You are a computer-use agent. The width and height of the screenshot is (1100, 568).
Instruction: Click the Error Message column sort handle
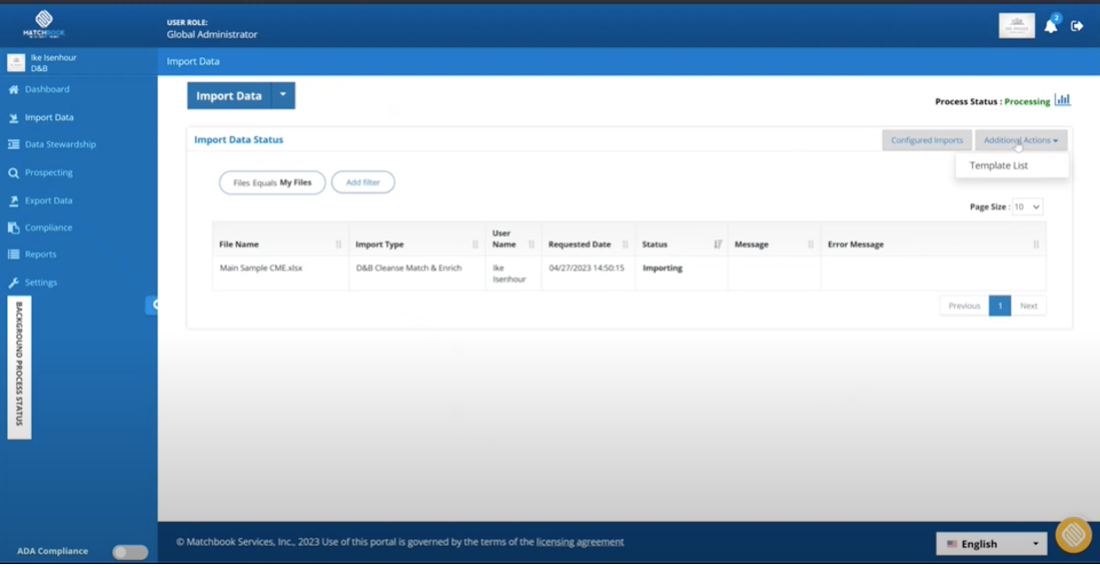(x=1036, y=245)
